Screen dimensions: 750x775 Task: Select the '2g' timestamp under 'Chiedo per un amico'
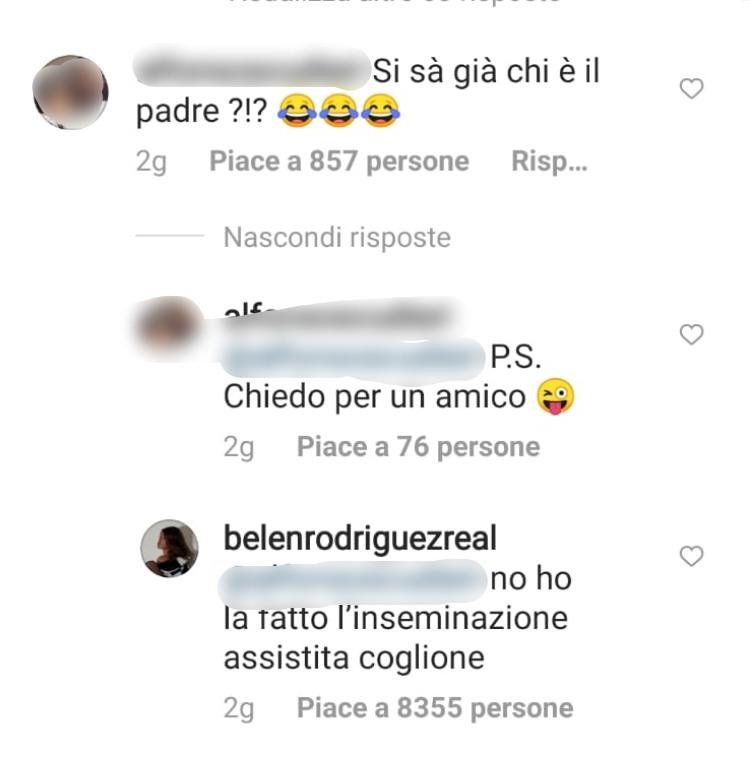pyautogui.click(x=239, y=448)
